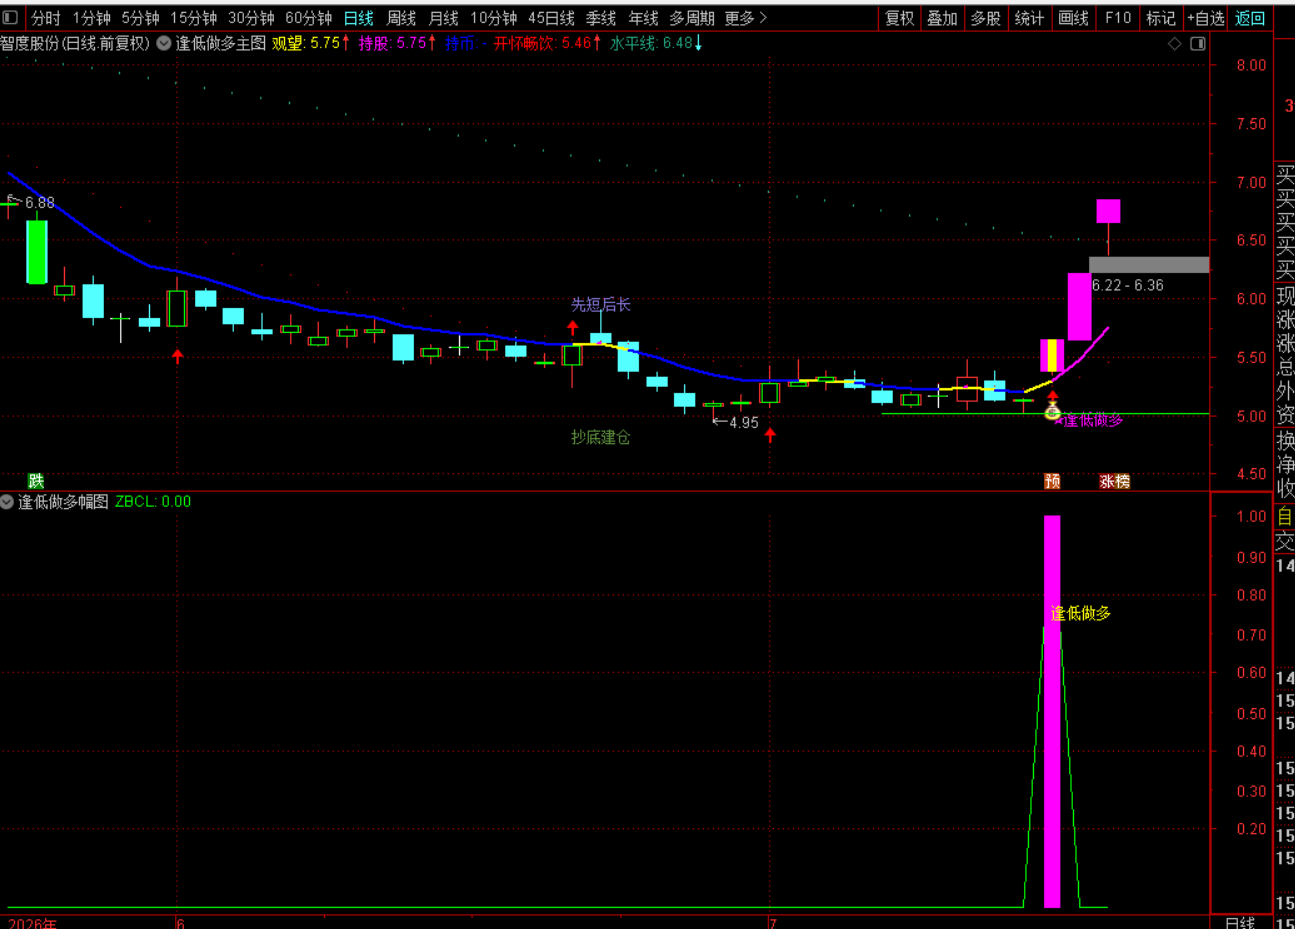Click the month 6 marker on the time axis
The height and width of the screenshot is (929, 1295).
point(181,922)
